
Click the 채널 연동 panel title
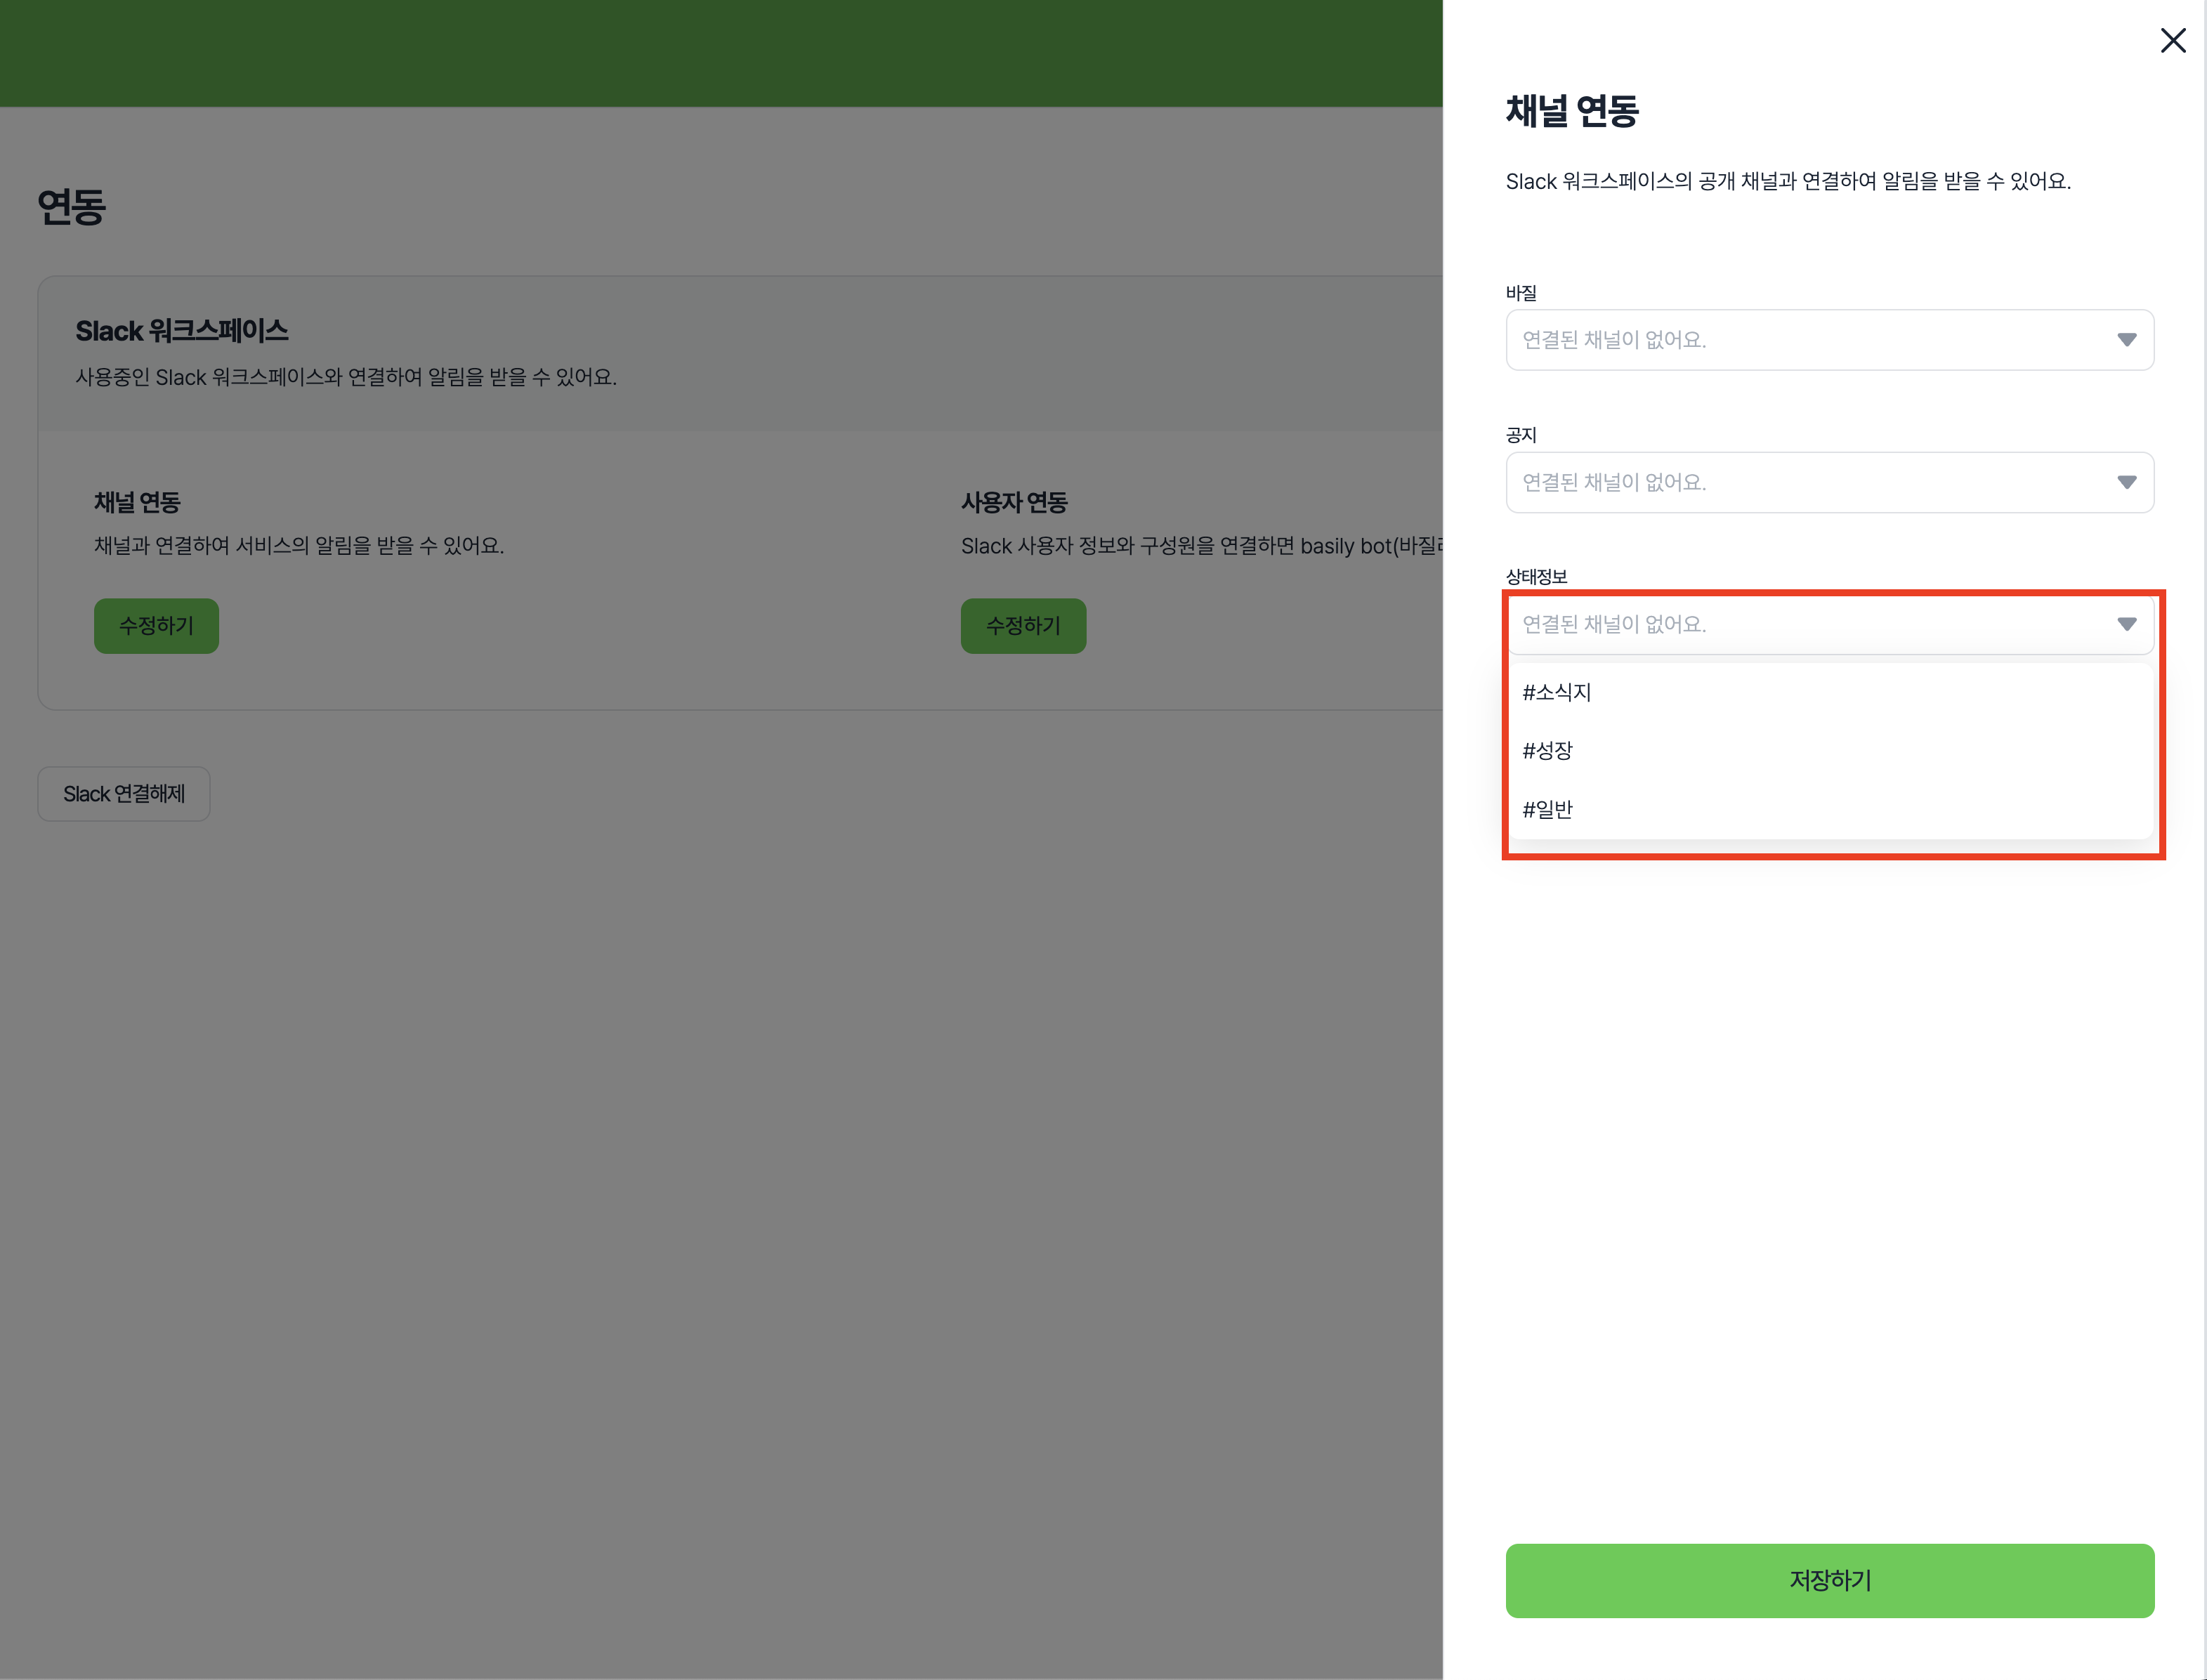(x=1572, y=111)
